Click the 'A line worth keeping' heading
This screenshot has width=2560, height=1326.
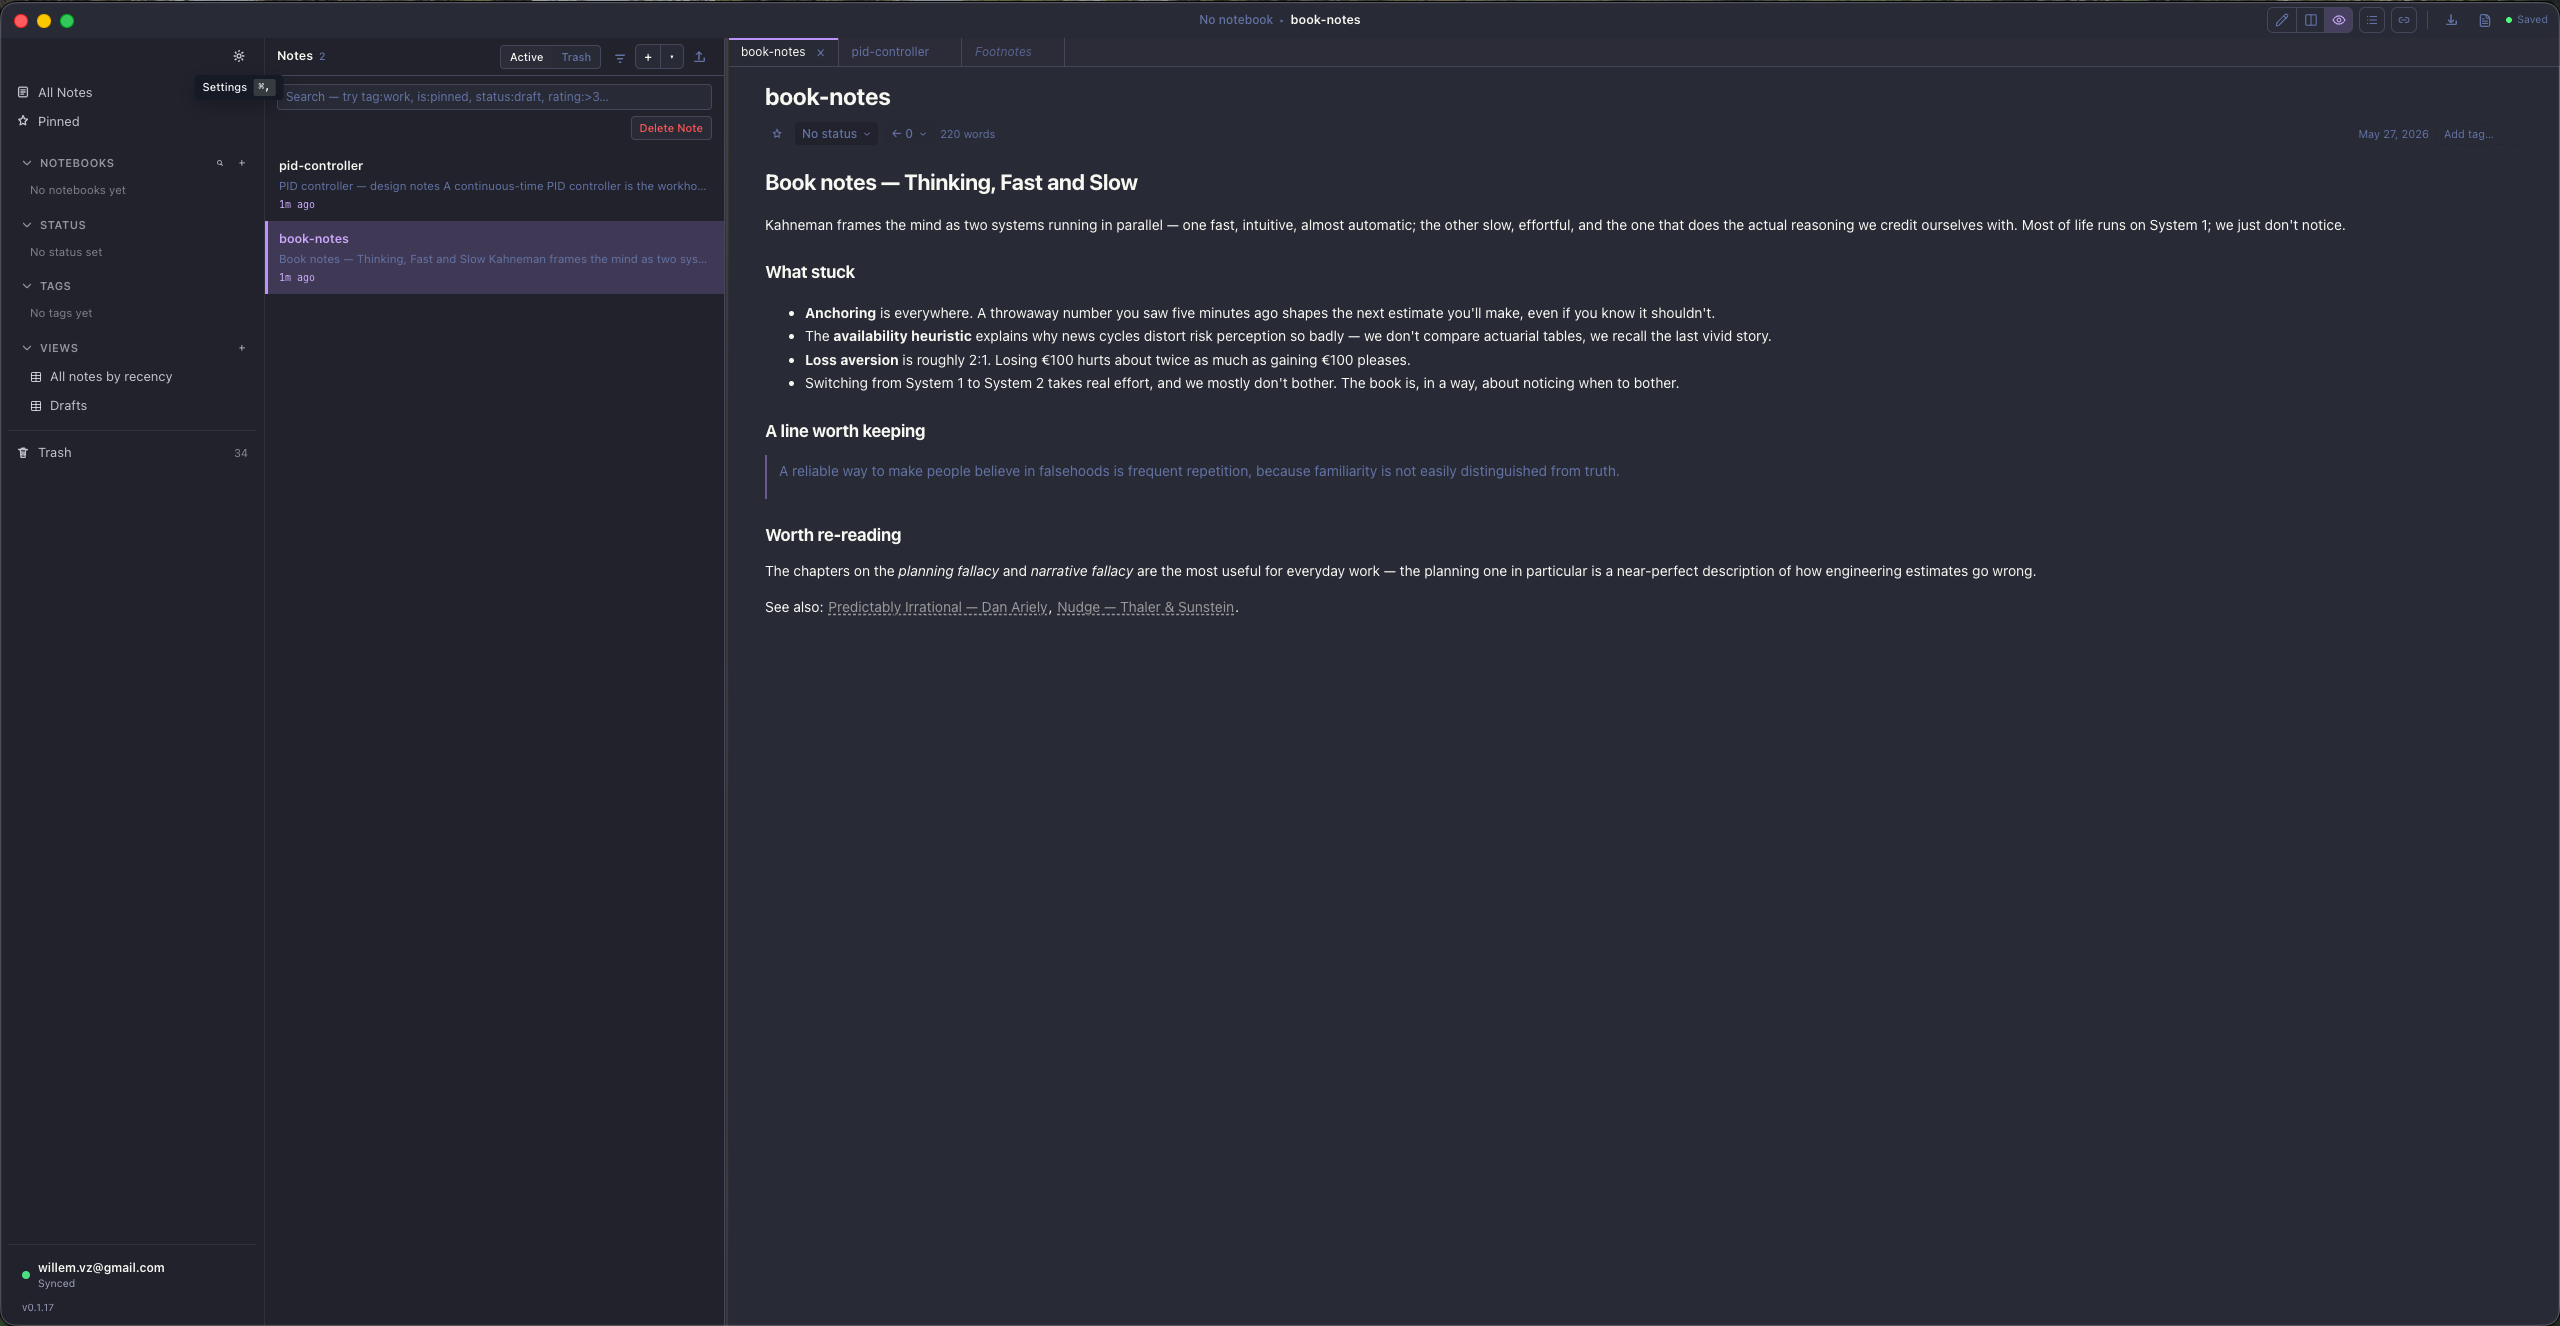coord(845,431)
